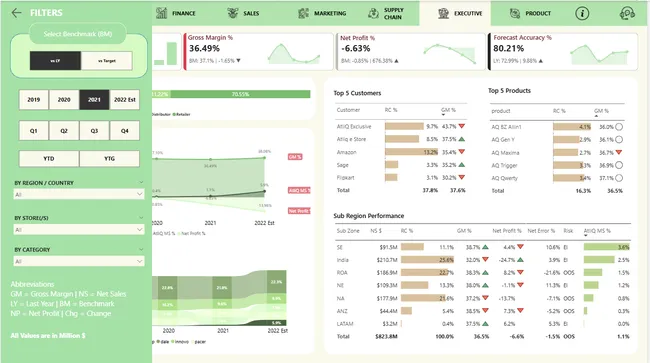This screenshot has width=650, height=363.
Task: Open the Finance page icon
Action: pyautogui.click(x=162, y=13)
